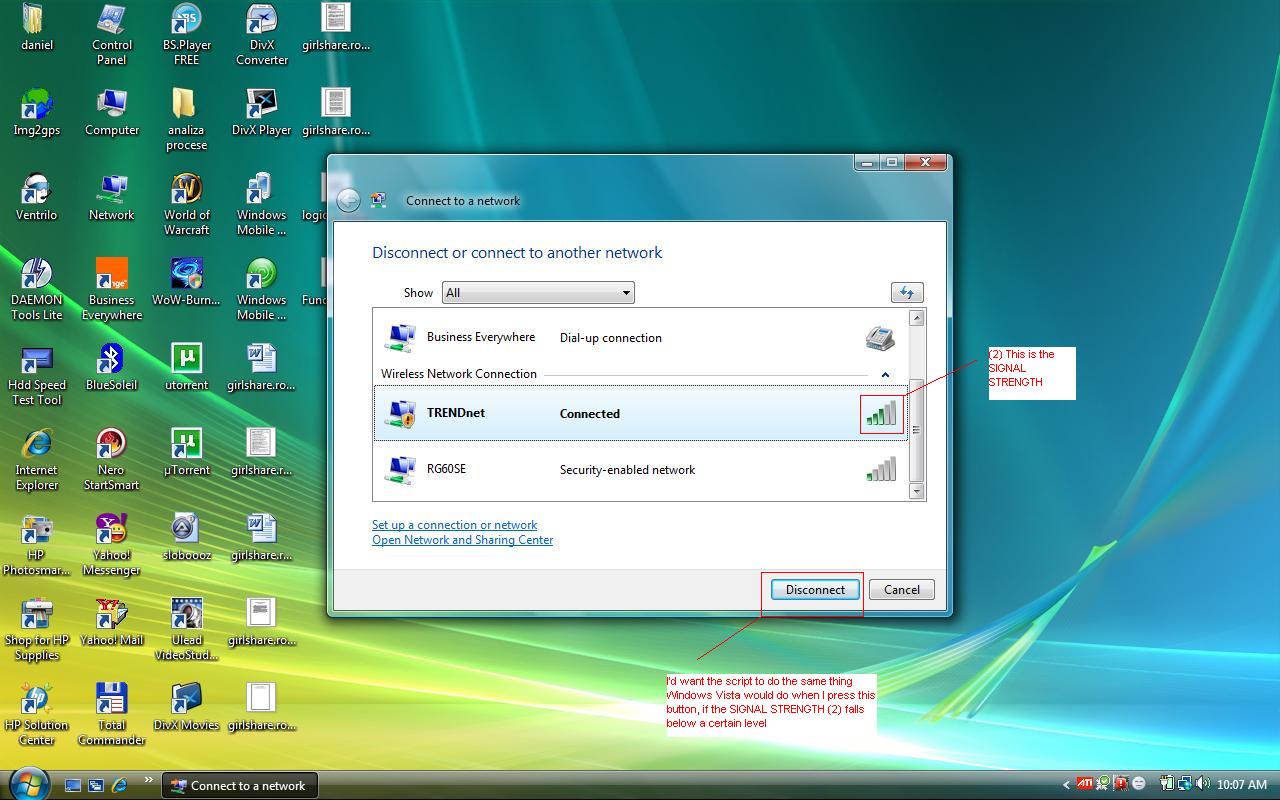This screenshot has height=800, width=1280.
Task: Open HP Solution Center icon
Action: (37, 714)
